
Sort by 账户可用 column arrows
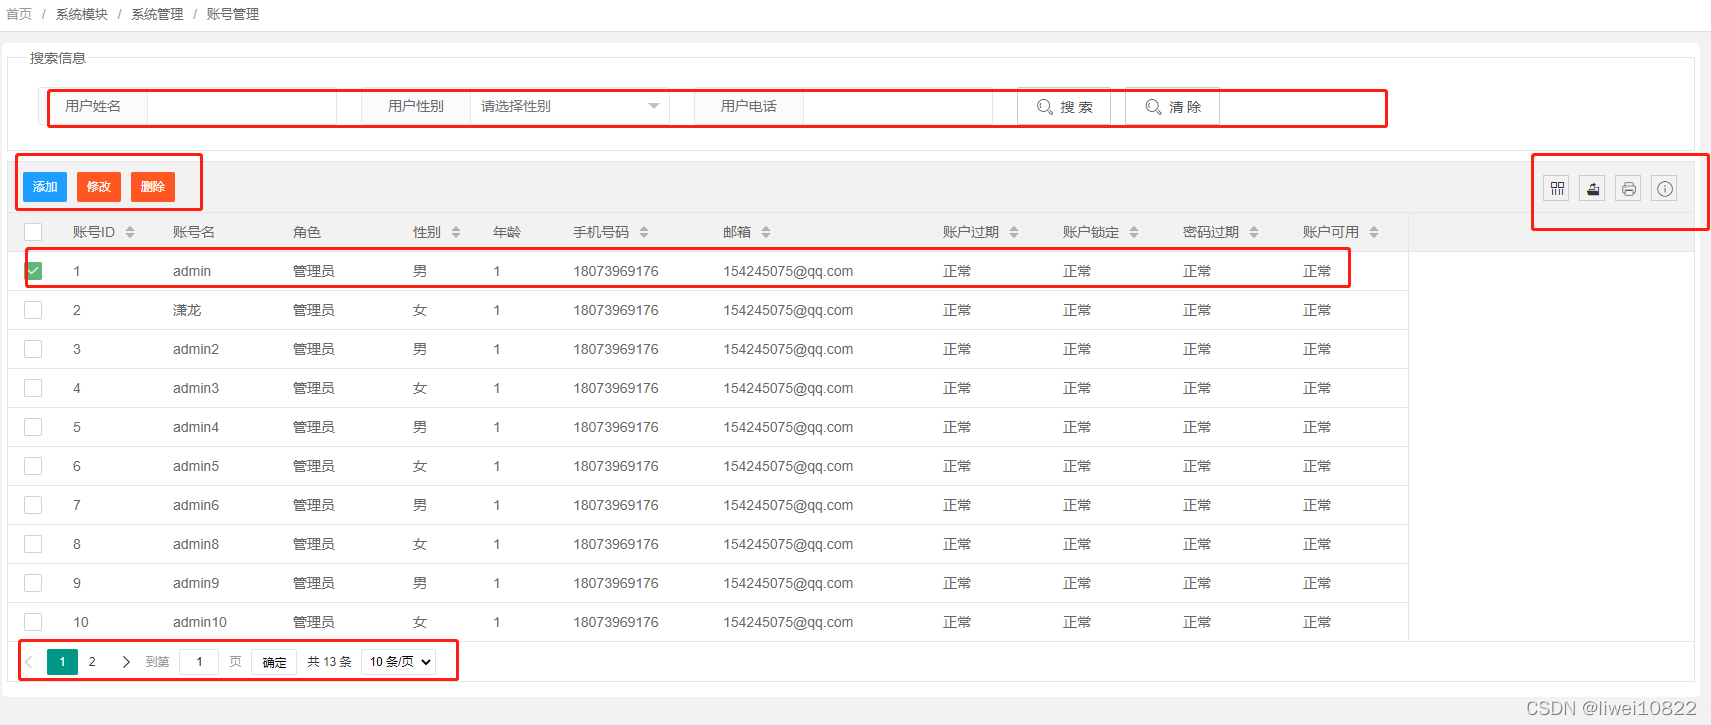tap(1374, 232)
